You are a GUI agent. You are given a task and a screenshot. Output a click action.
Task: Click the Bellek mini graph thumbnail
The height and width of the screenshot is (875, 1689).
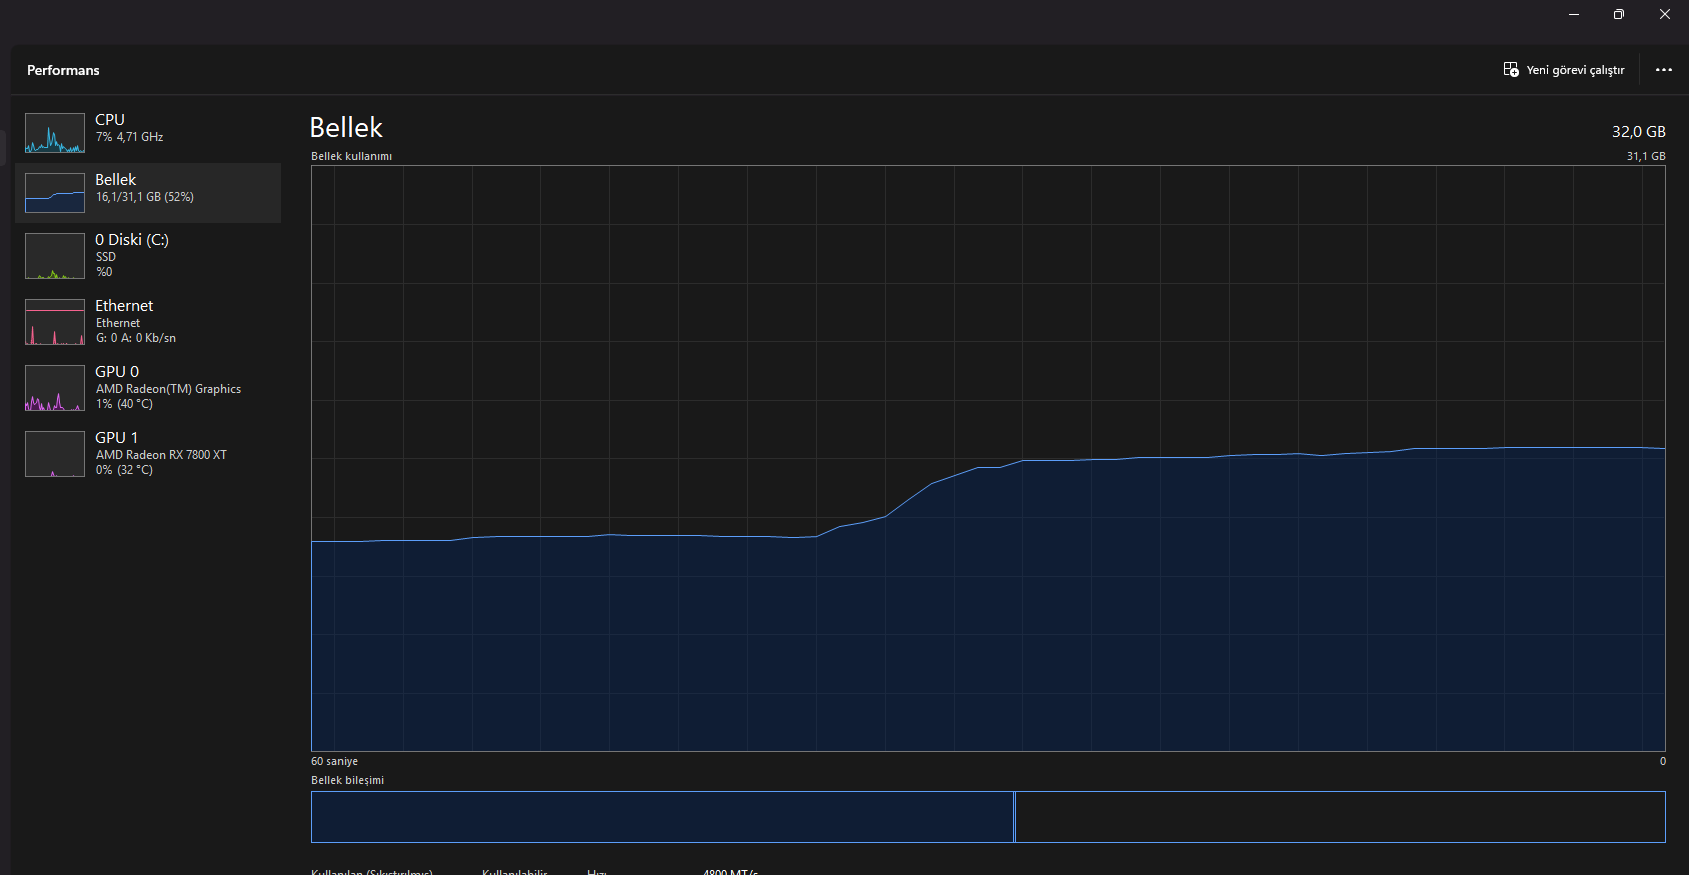55,193
